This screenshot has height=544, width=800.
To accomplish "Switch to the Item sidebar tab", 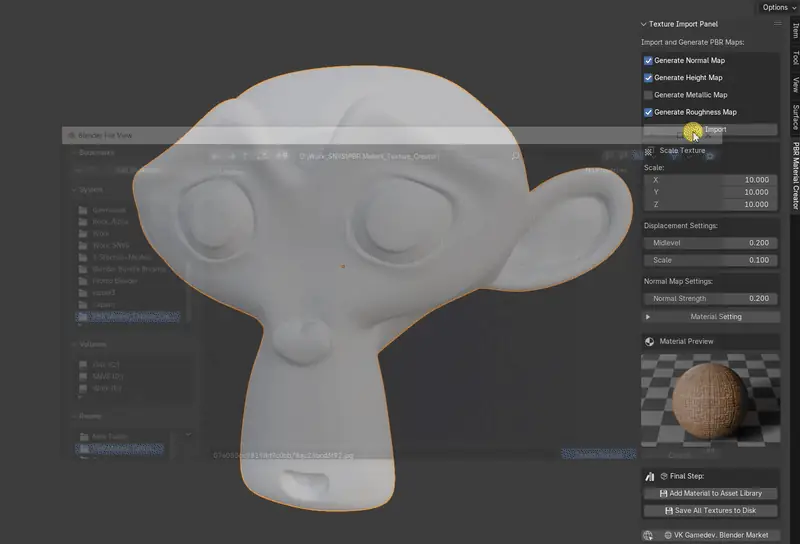I will (795, 30).
